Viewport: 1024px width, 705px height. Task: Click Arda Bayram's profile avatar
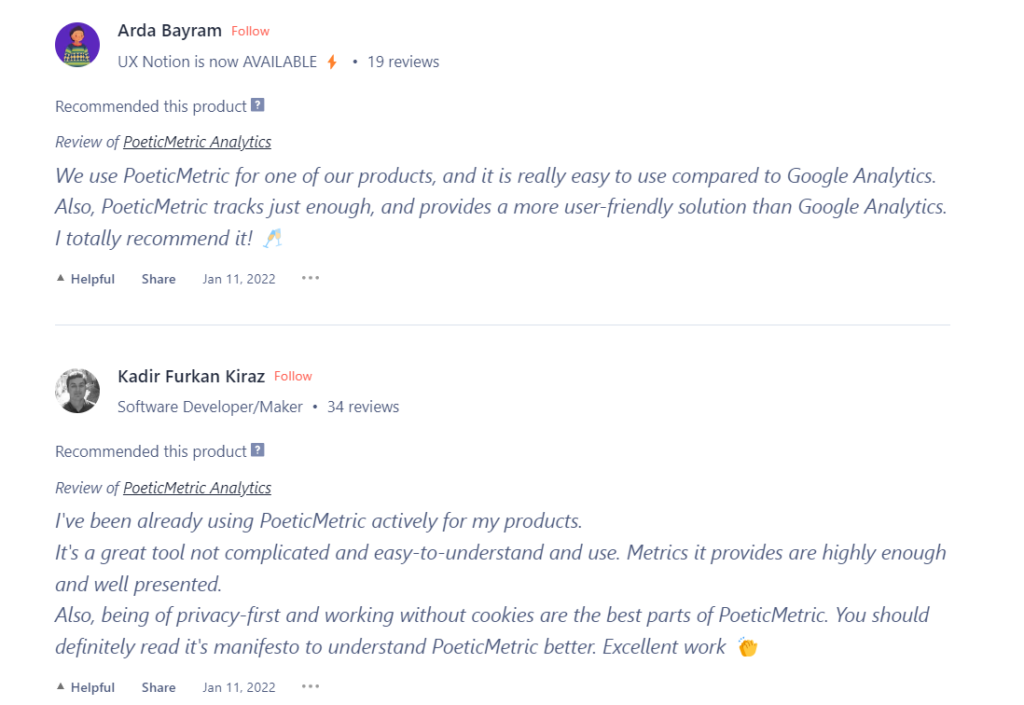click(77, 45)
